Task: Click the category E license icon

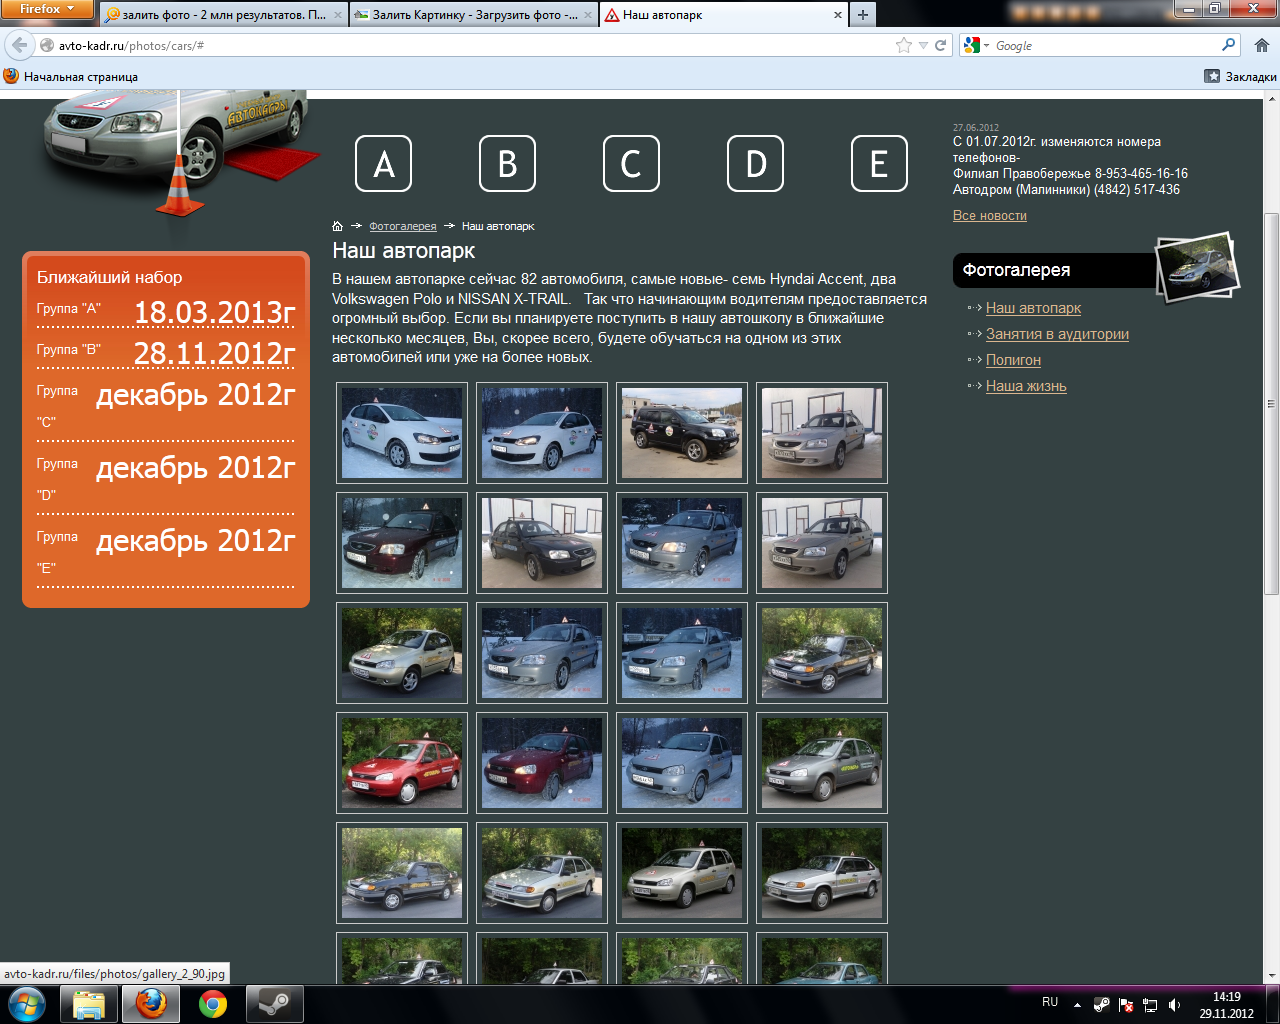Action: coord(879,164)
